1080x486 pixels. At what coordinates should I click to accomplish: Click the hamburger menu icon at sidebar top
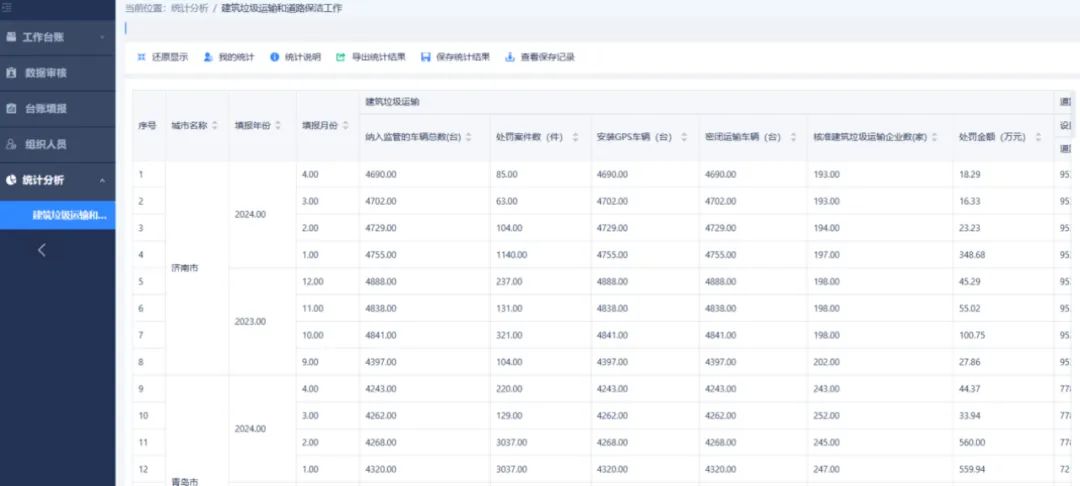pyautogui.click(x=7, y=8)
